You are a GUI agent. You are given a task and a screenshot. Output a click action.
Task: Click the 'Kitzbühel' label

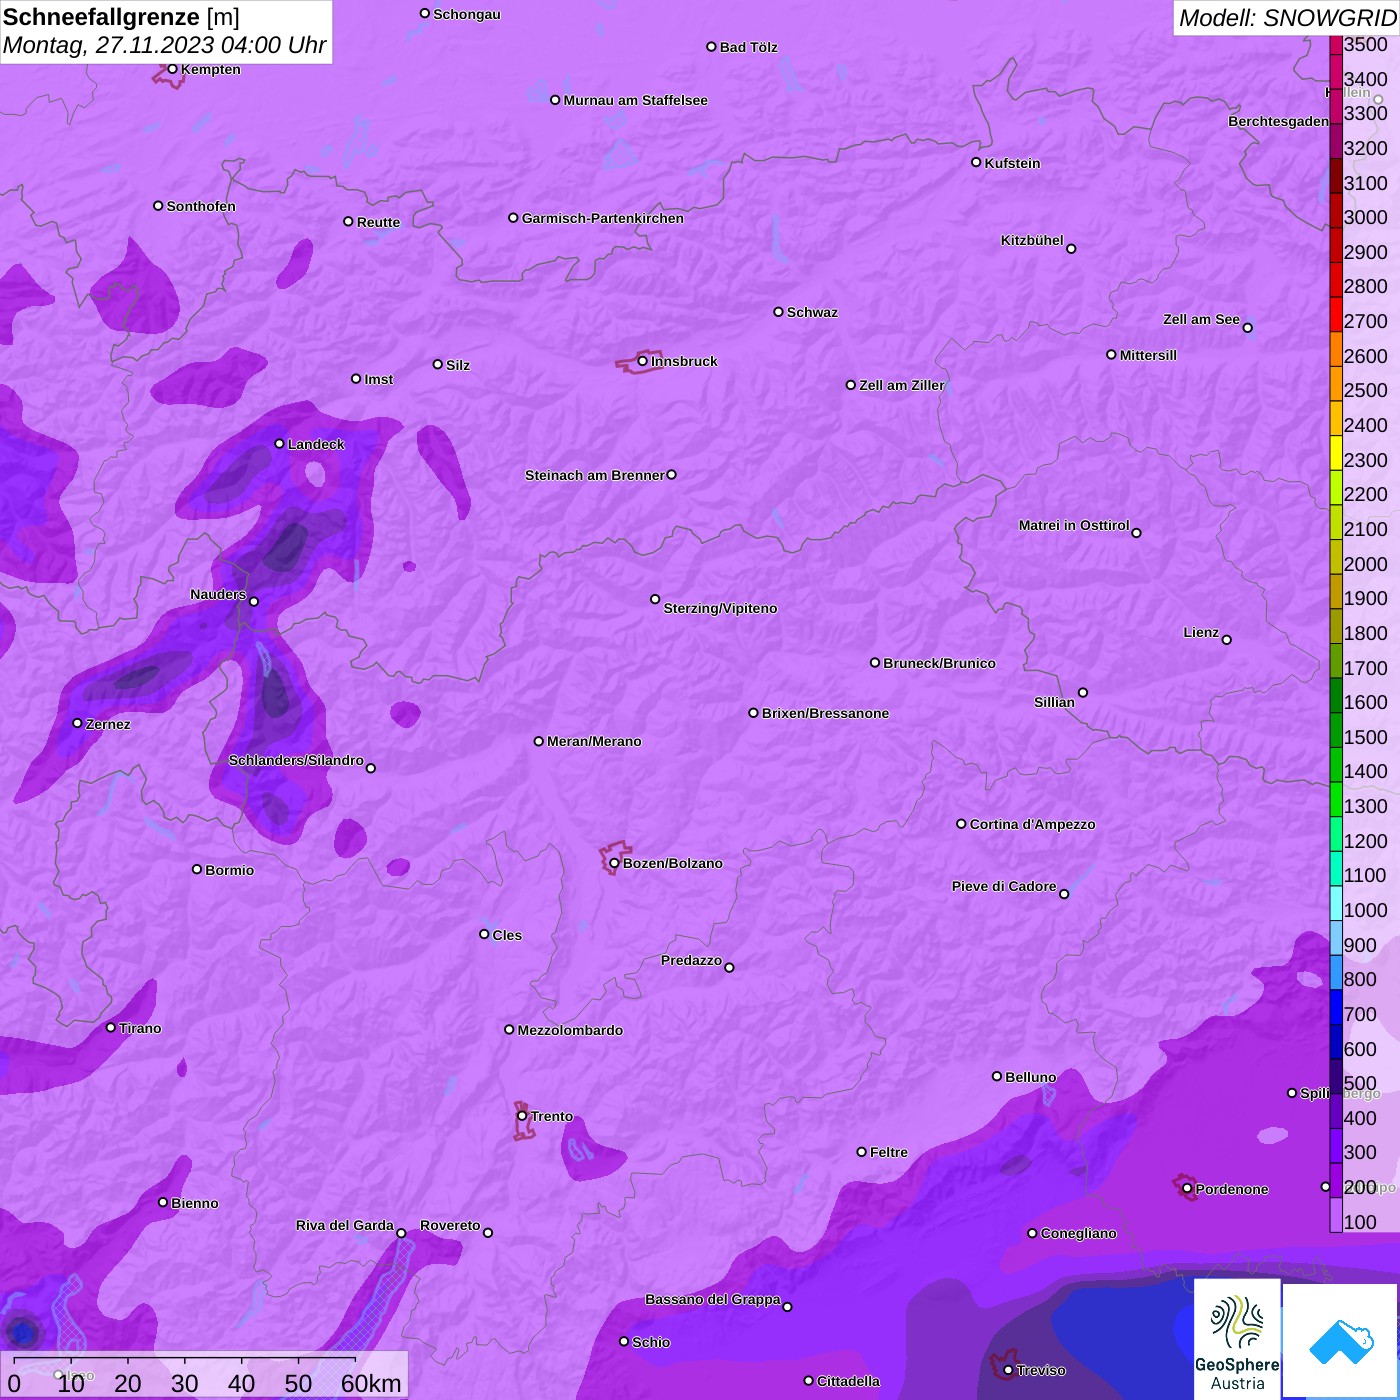click(1032, 240)
